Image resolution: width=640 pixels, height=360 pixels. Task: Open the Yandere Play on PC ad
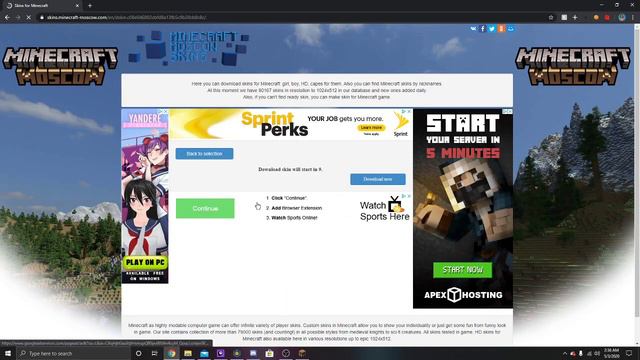145,196
